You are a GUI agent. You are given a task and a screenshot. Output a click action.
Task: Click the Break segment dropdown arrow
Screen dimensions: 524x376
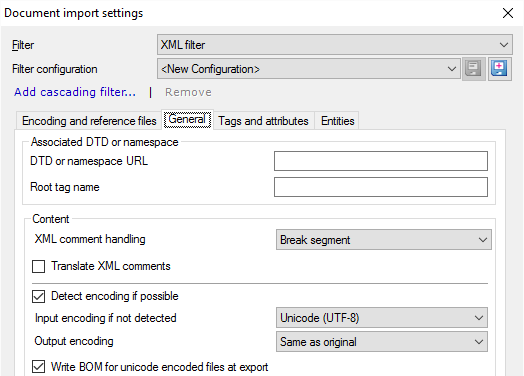483,240
